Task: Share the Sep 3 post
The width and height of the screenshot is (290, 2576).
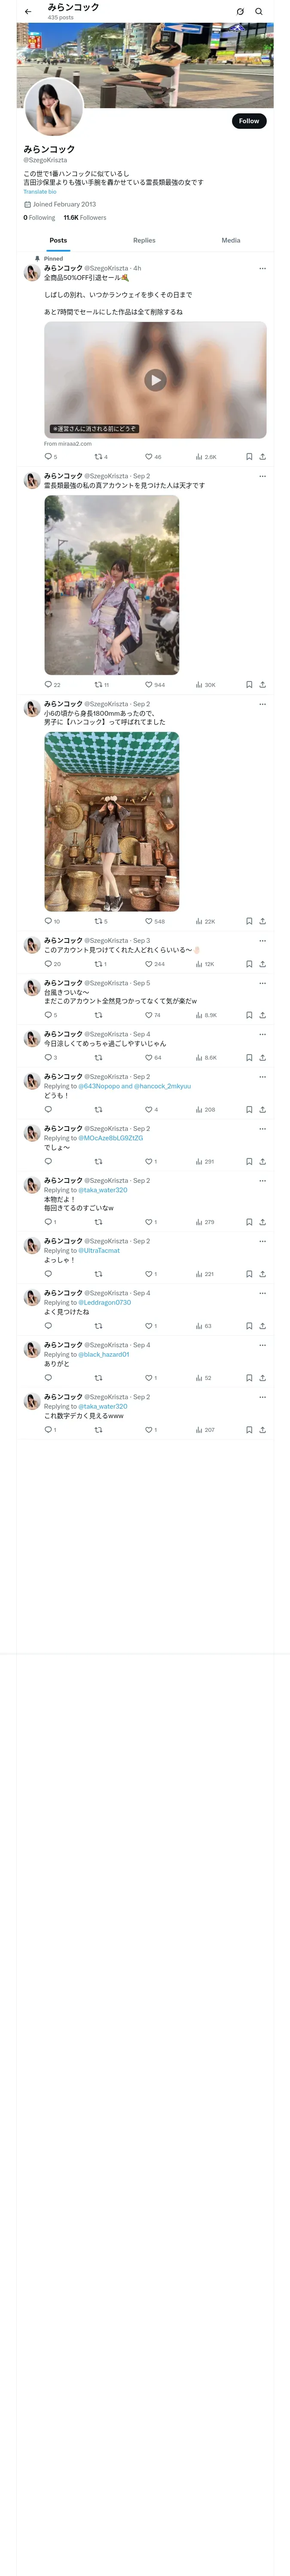Action: (262, 964)
